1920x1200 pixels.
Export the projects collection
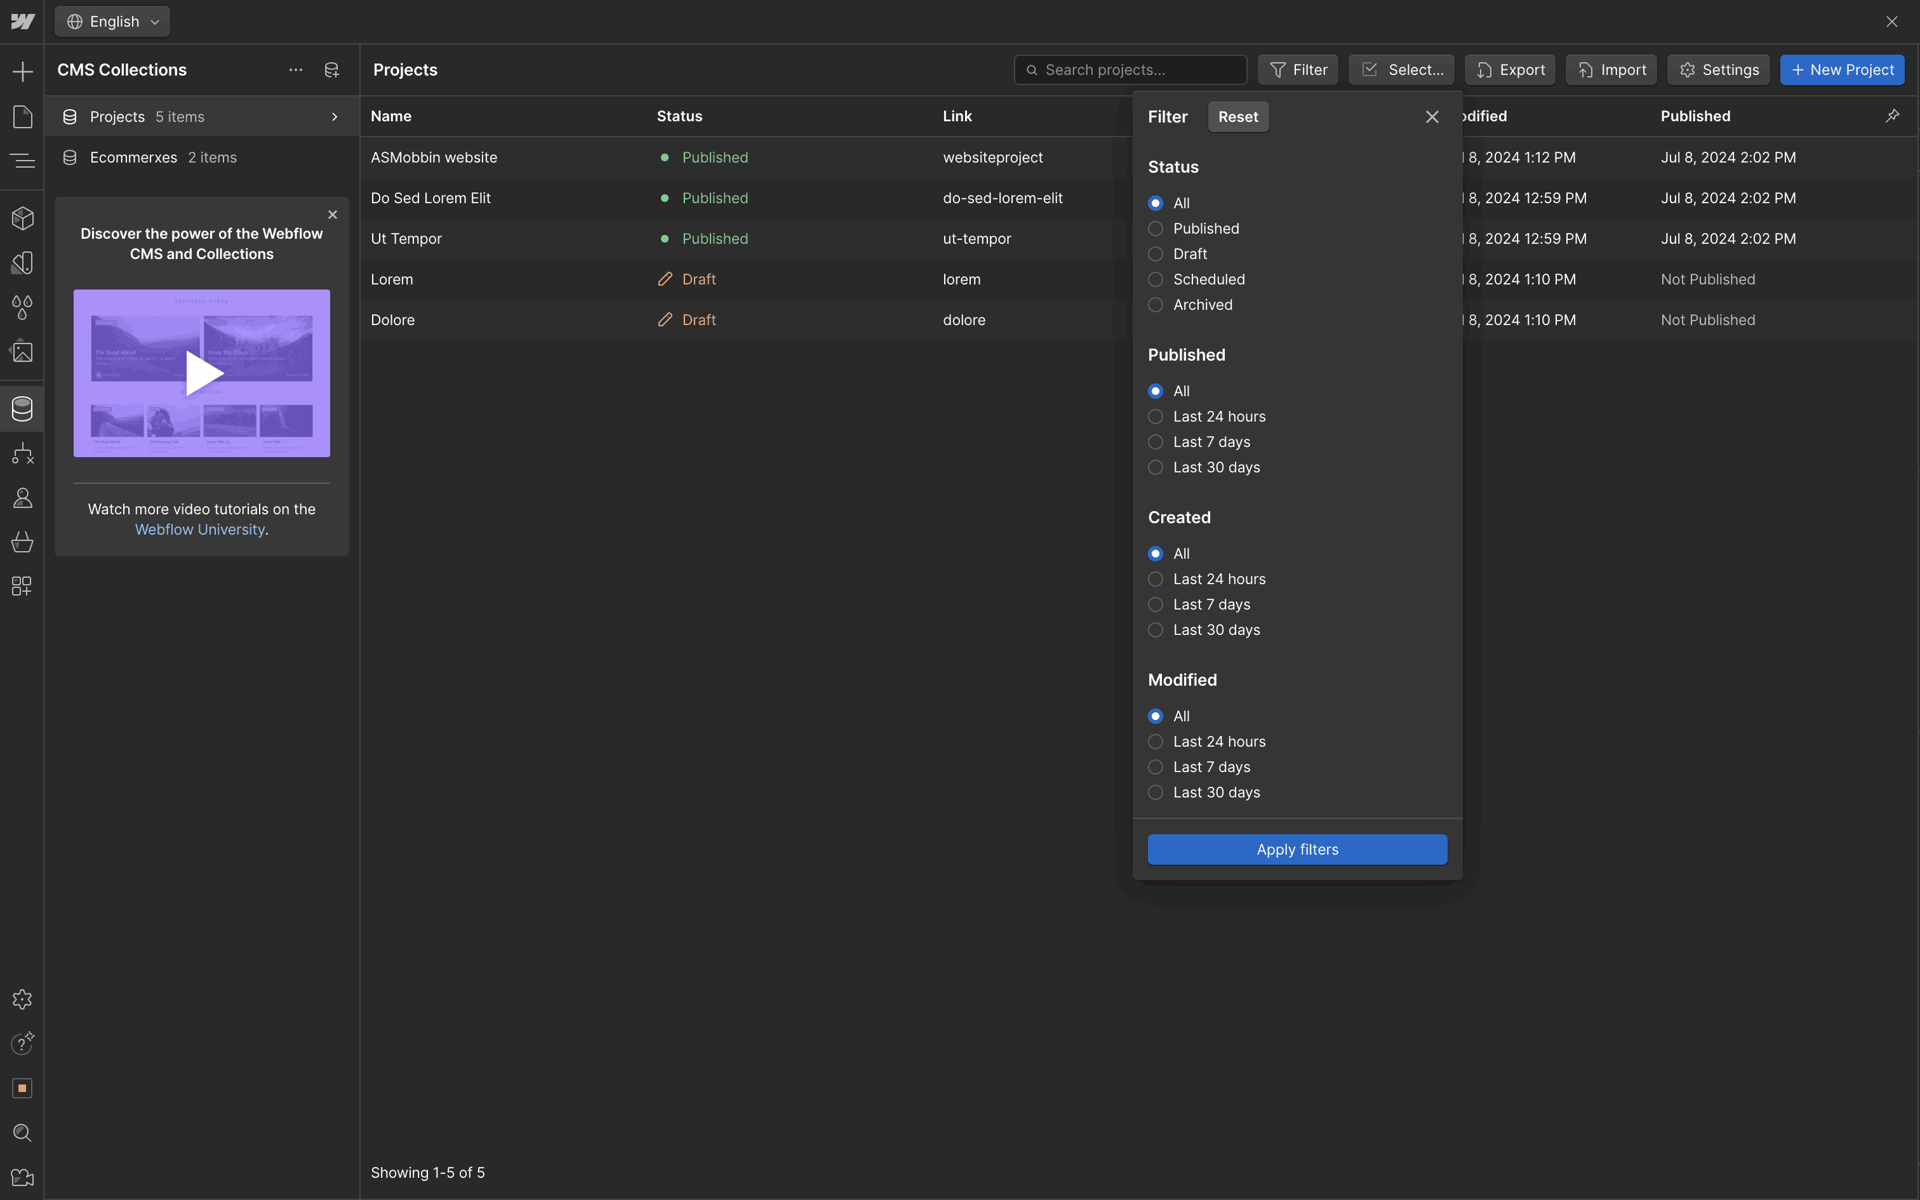(x=1510, y=70)
